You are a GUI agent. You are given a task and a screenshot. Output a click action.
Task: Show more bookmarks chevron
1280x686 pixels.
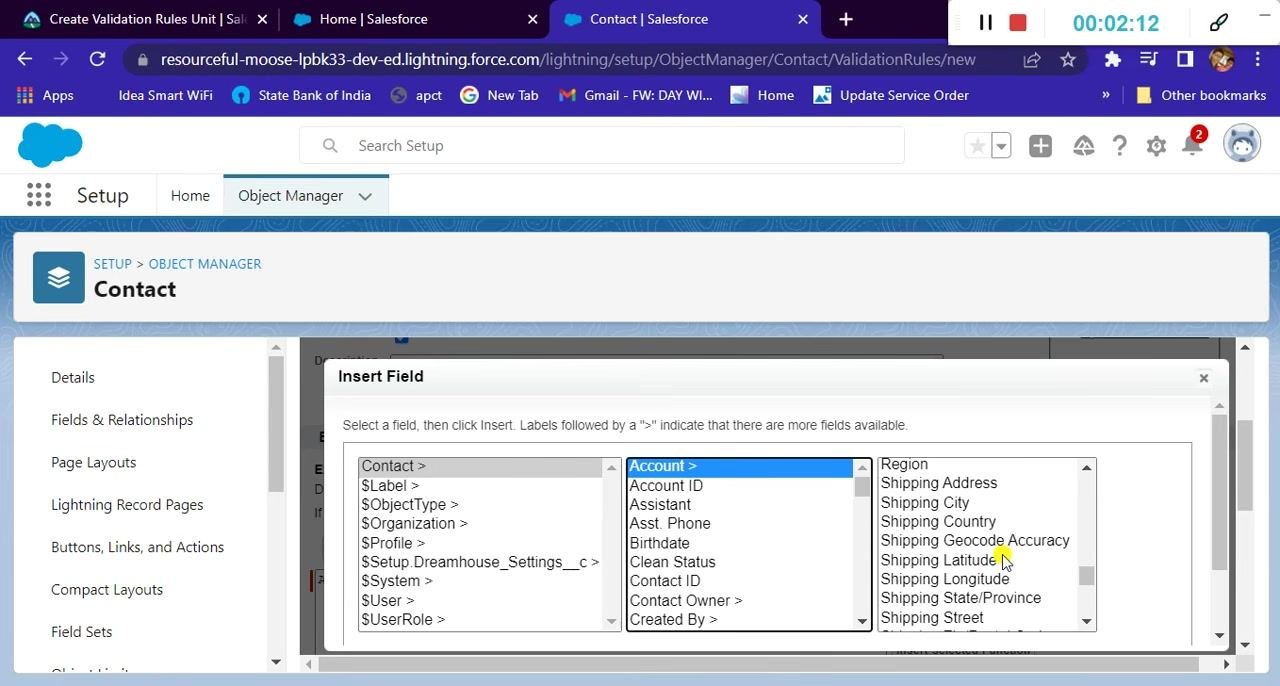[x=1106, y=95]
